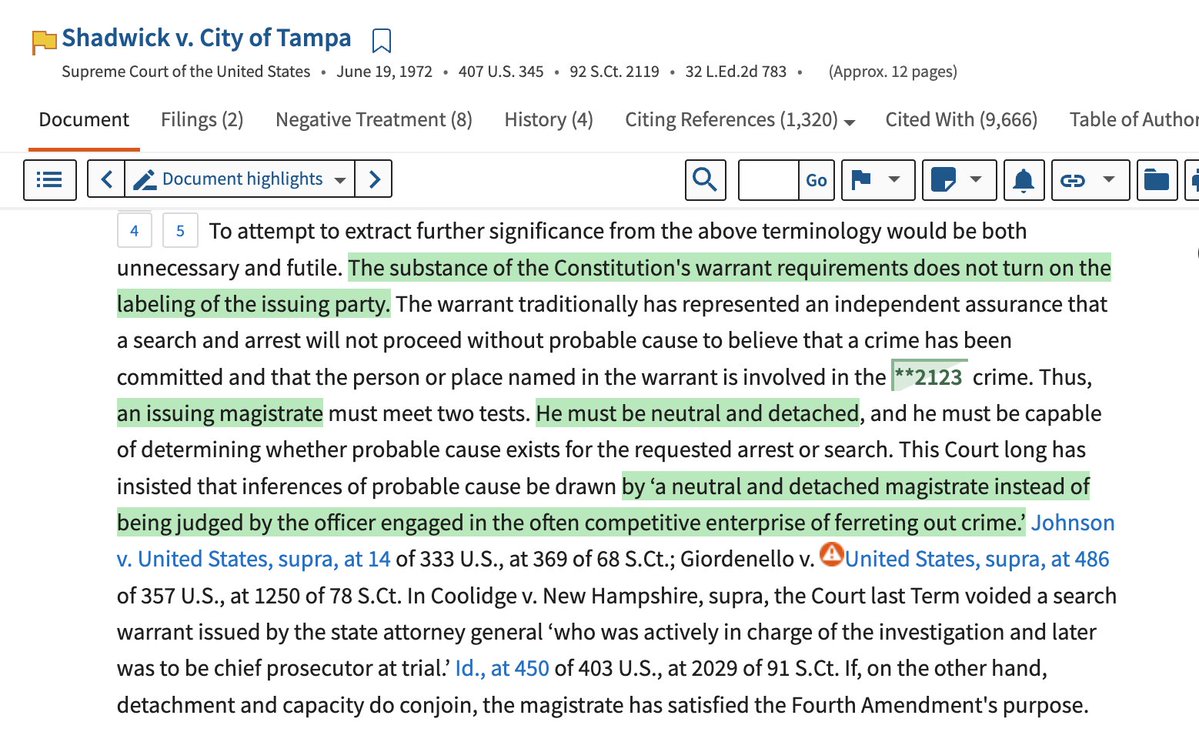1199x742 pixels.
Task: Select the Document tab
Action: tap(84, 120)
